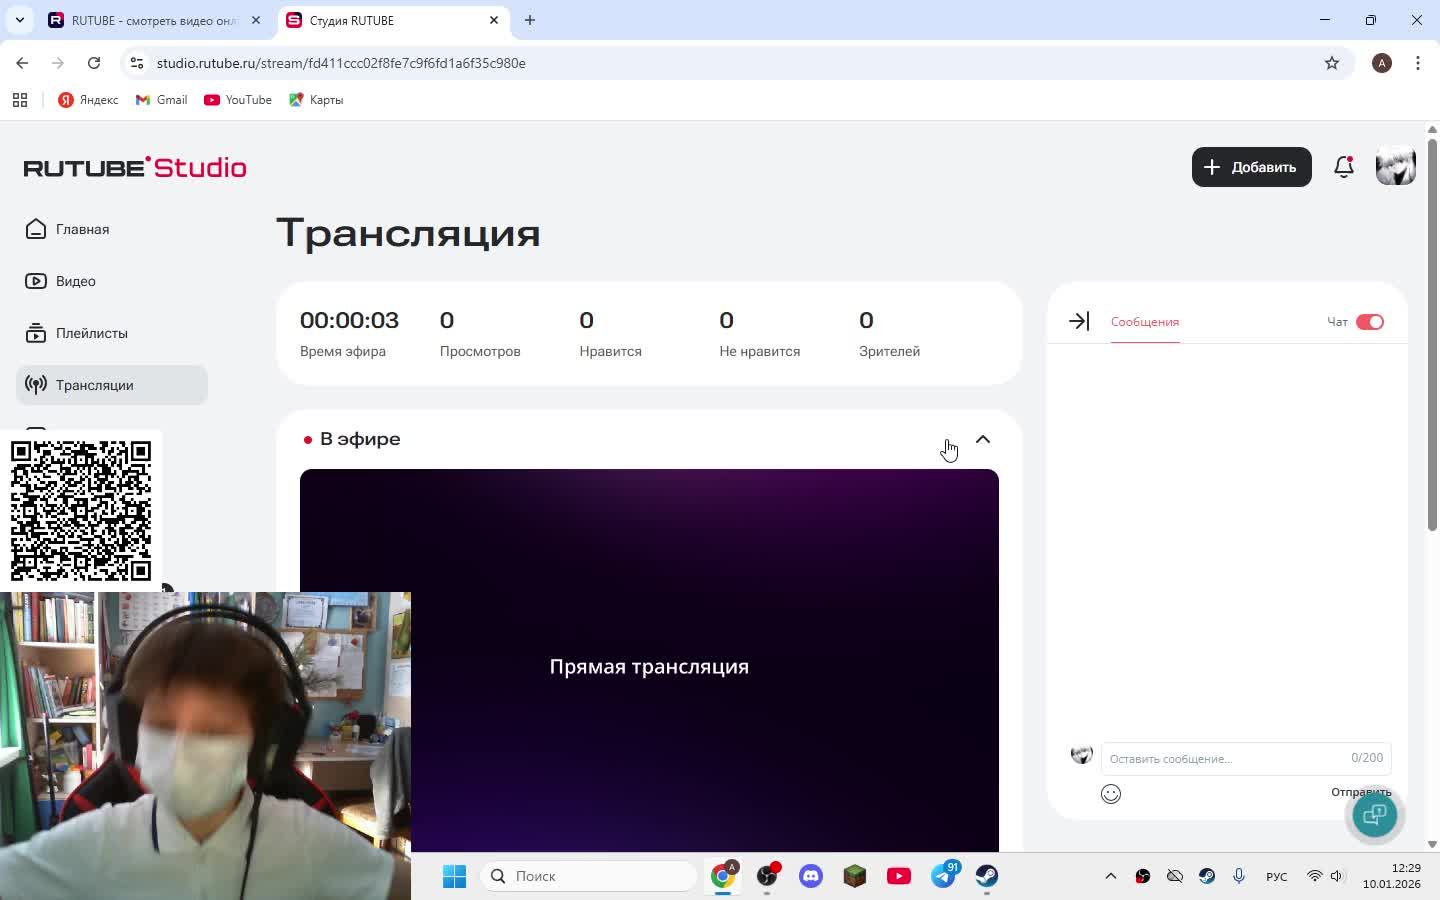Open notifications bell icon
1440x900 pixels.
pyautogui.click(x=1344, y=167)
